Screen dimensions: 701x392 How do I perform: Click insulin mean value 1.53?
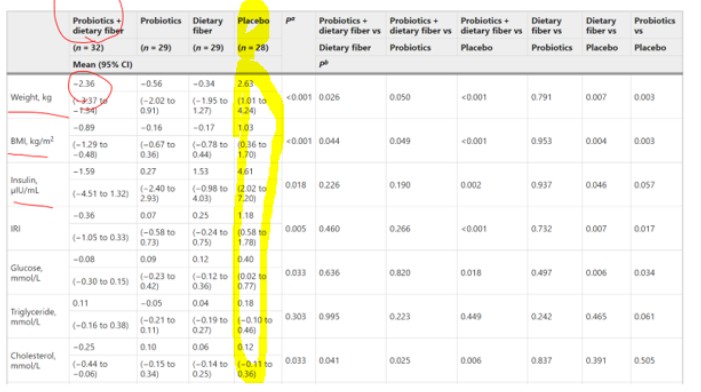200,171
